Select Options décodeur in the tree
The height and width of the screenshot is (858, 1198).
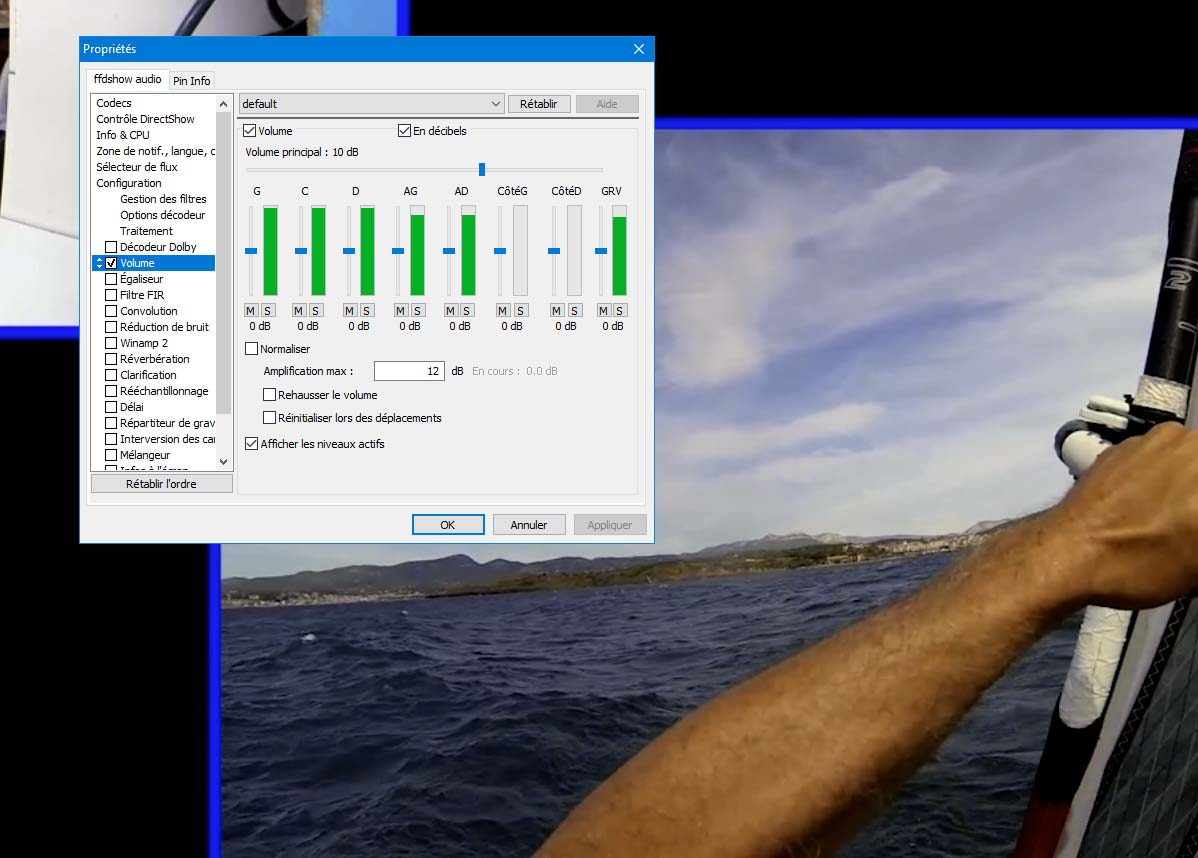pos(163,215)
